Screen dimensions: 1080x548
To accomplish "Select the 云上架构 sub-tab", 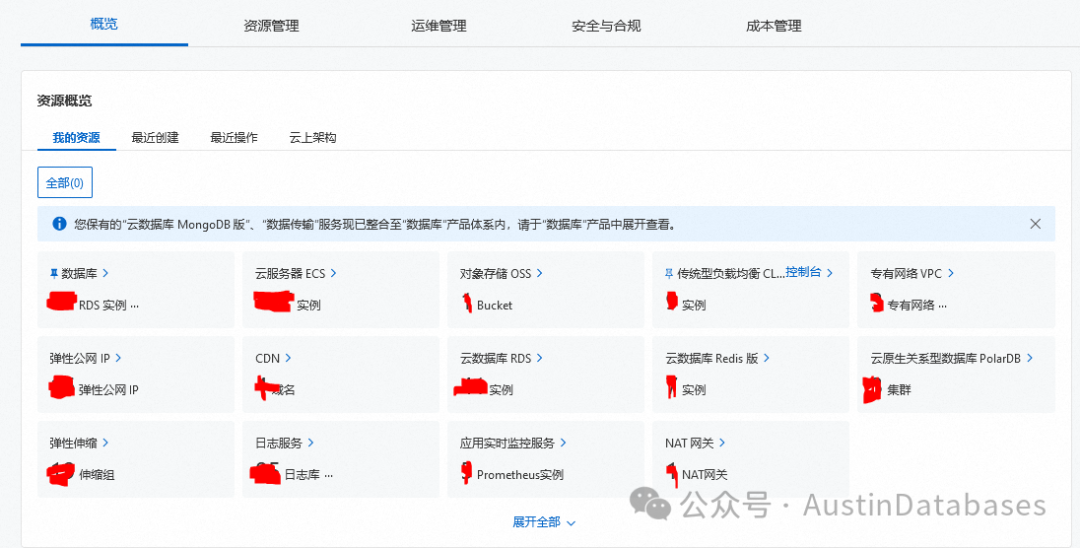I will (313, 137).
